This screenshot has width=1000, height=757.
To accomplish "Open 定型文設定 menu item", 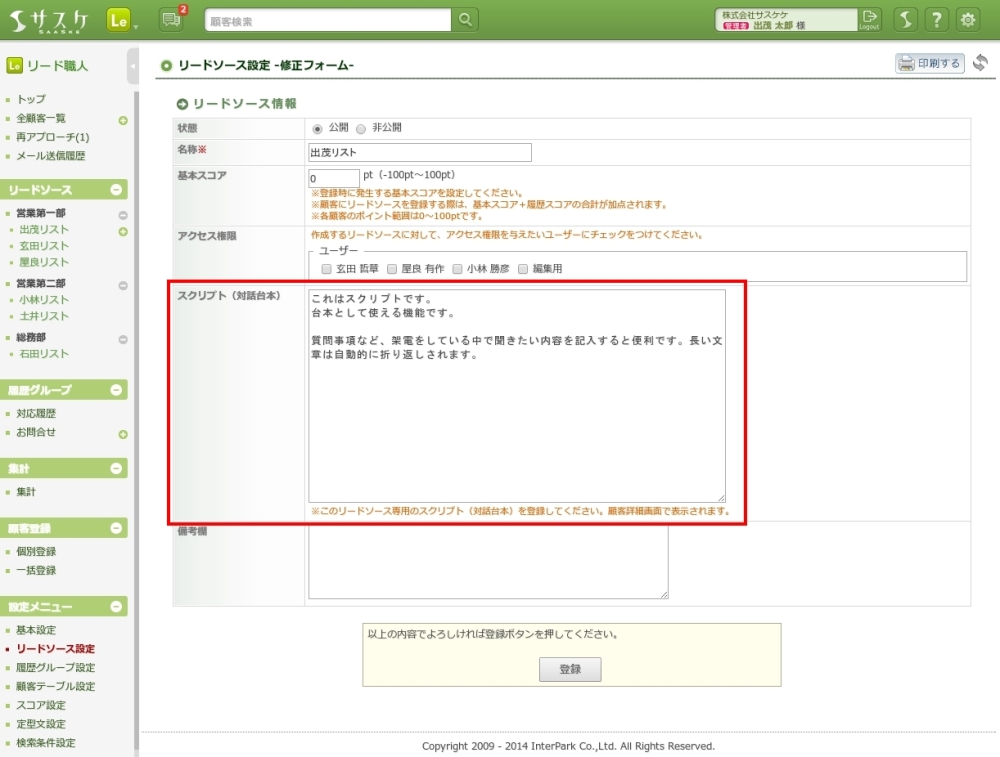I will (41, 724).
